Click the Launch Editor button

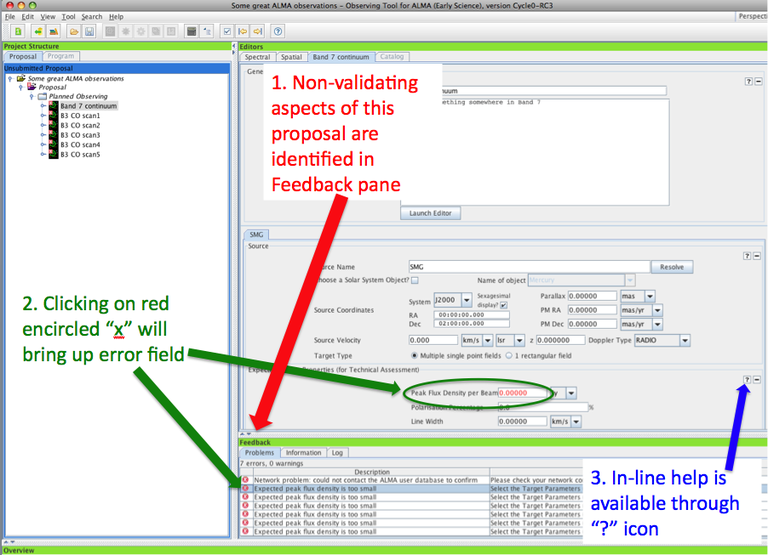(x=431, y=213)
